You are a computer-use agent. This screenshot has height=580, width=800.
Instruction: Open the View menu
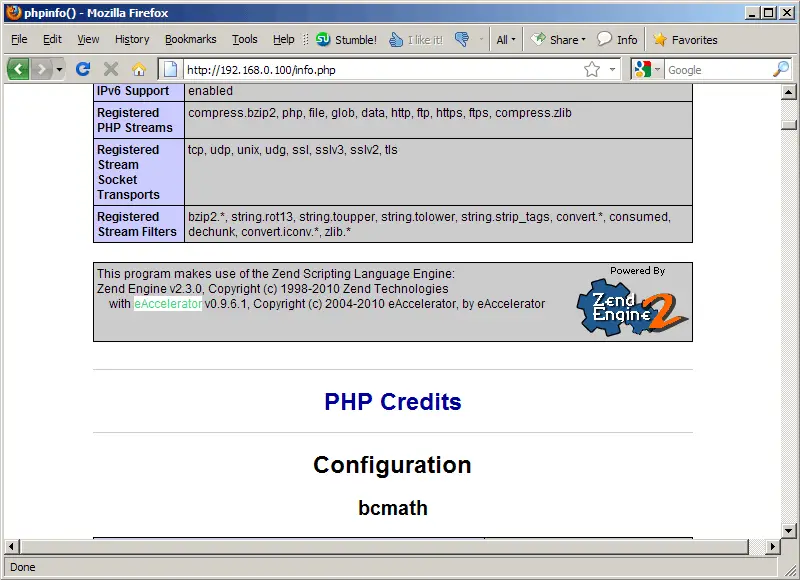point(88,39)
